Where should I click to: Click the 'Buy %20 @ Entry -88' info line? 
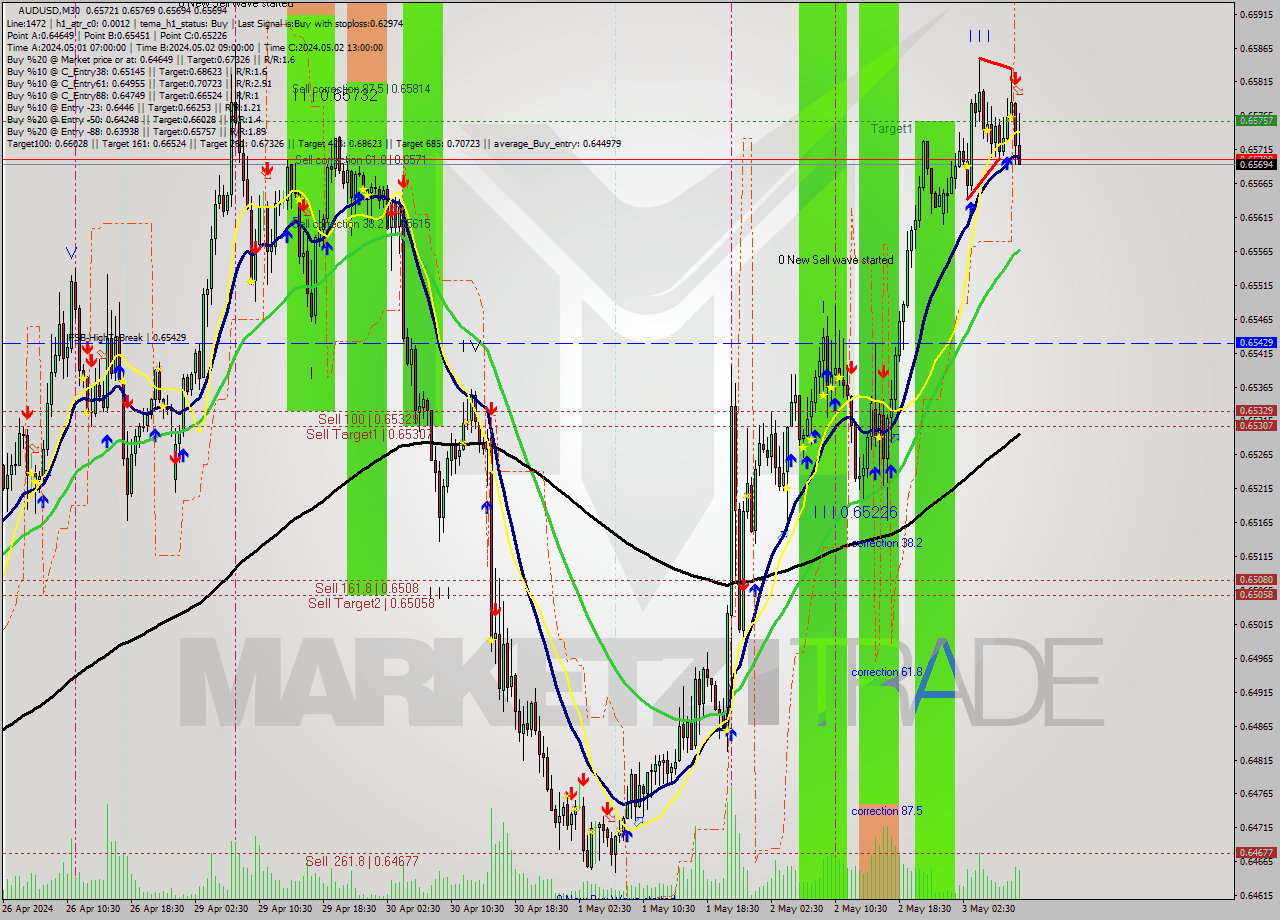tap(136, 131)
